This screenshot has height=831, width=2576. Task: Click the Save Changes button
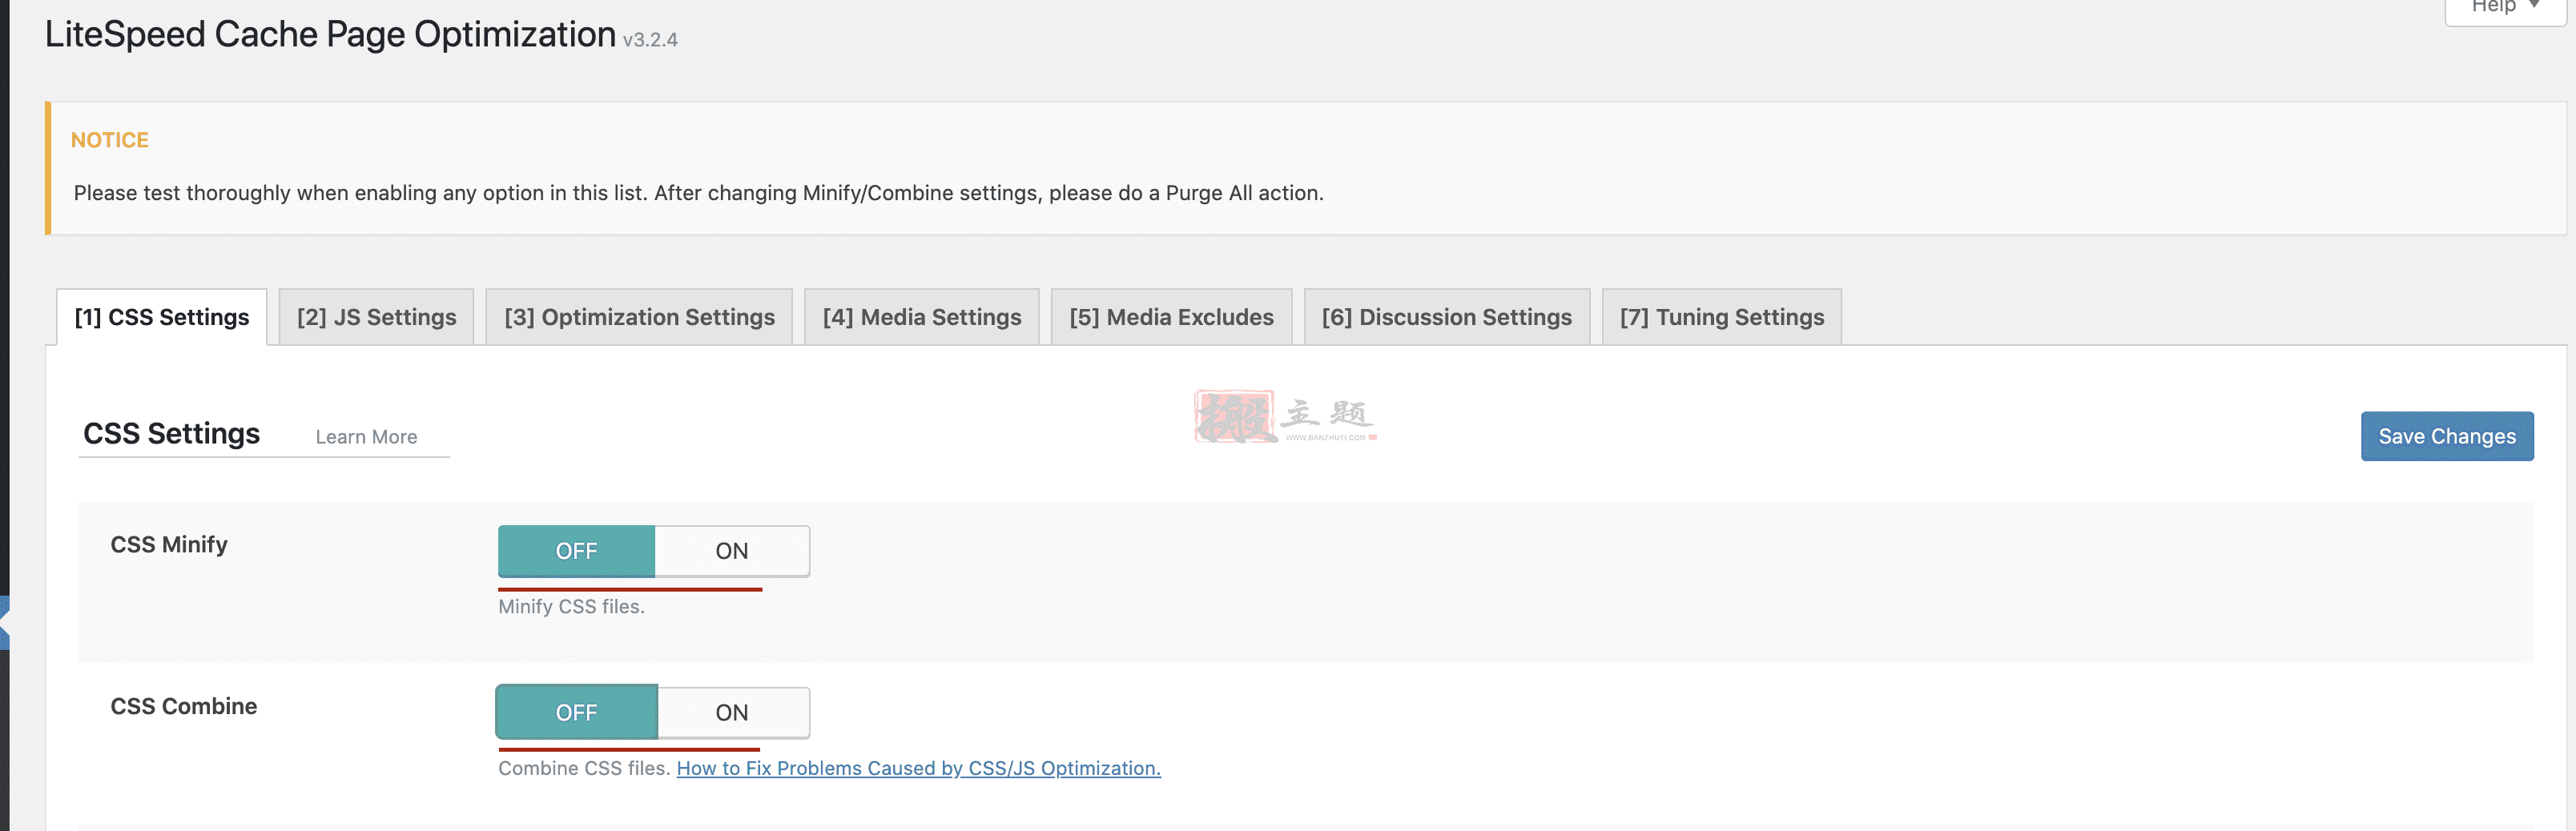click(x=2447, y=436)
